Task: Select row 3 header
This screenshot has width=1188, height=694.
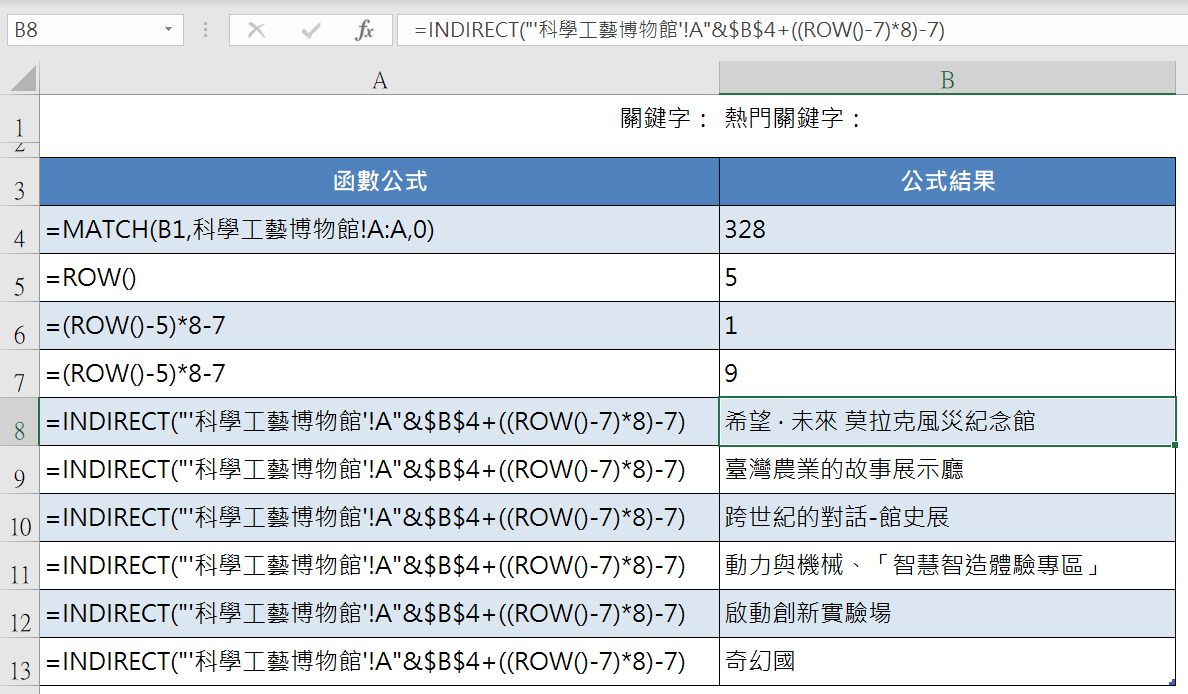Action: tap(20, 182)
